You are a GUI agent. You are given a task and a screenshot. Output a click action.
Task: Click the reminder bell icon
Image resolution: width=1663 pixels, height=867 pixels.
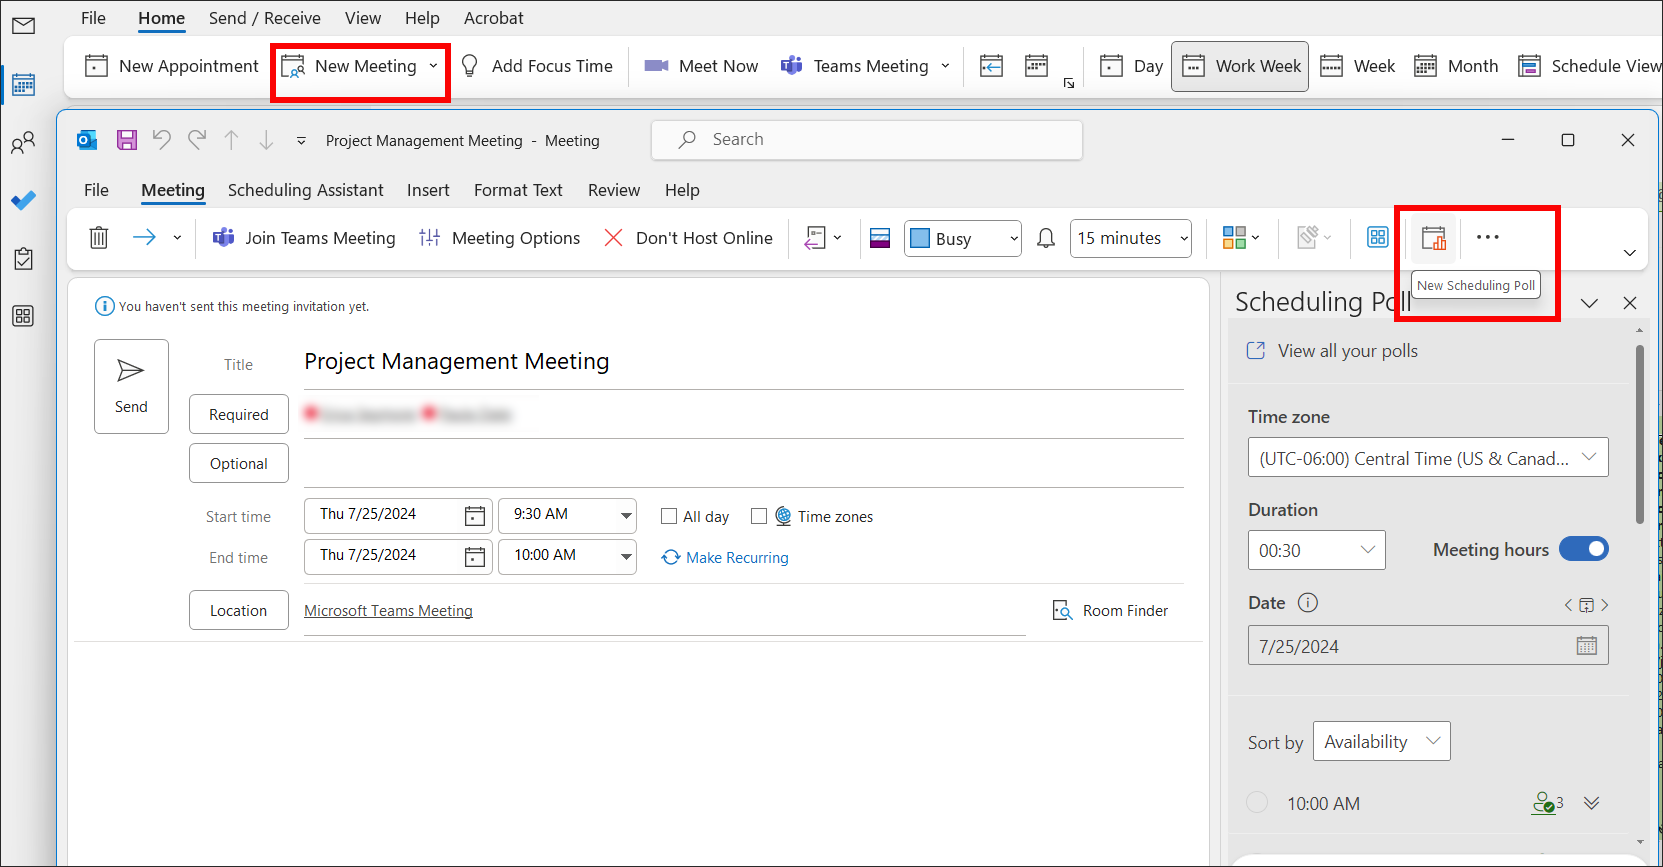tap(1046, 238)
